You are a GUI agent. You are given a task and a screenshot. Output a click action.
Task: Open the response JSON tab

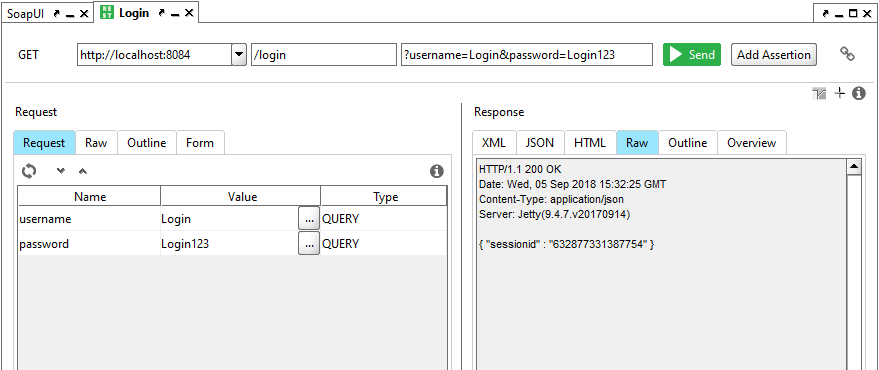click(x=540, y=142)
